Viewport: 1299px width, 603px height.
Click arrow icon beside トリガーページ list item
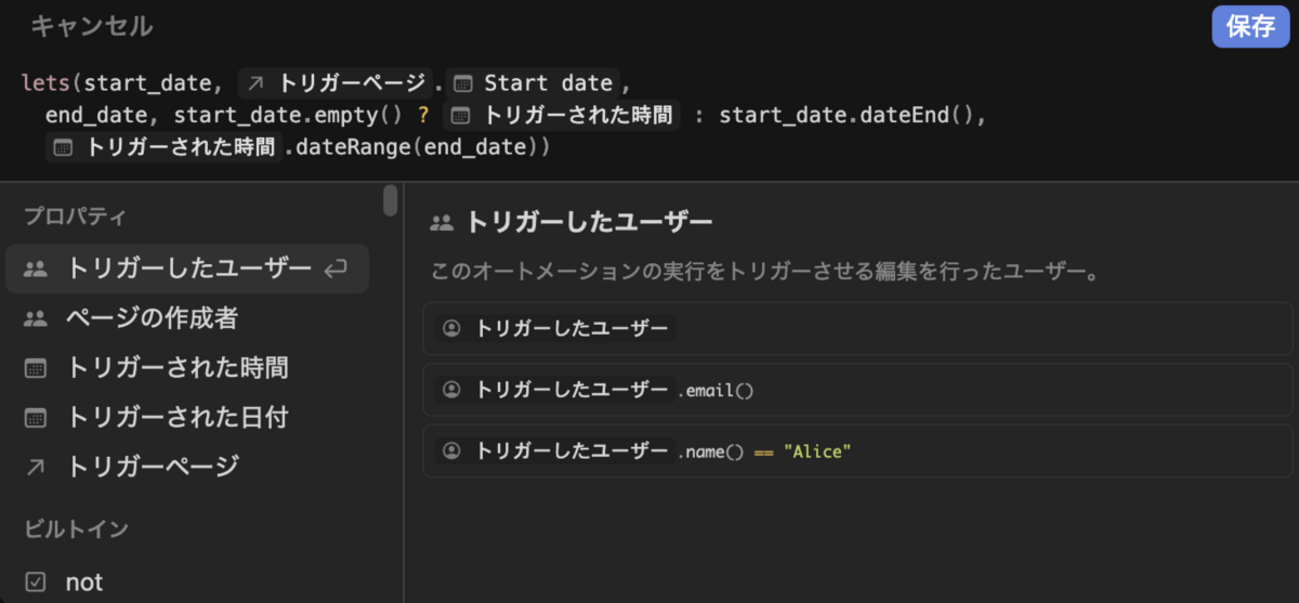click(35, 466)
